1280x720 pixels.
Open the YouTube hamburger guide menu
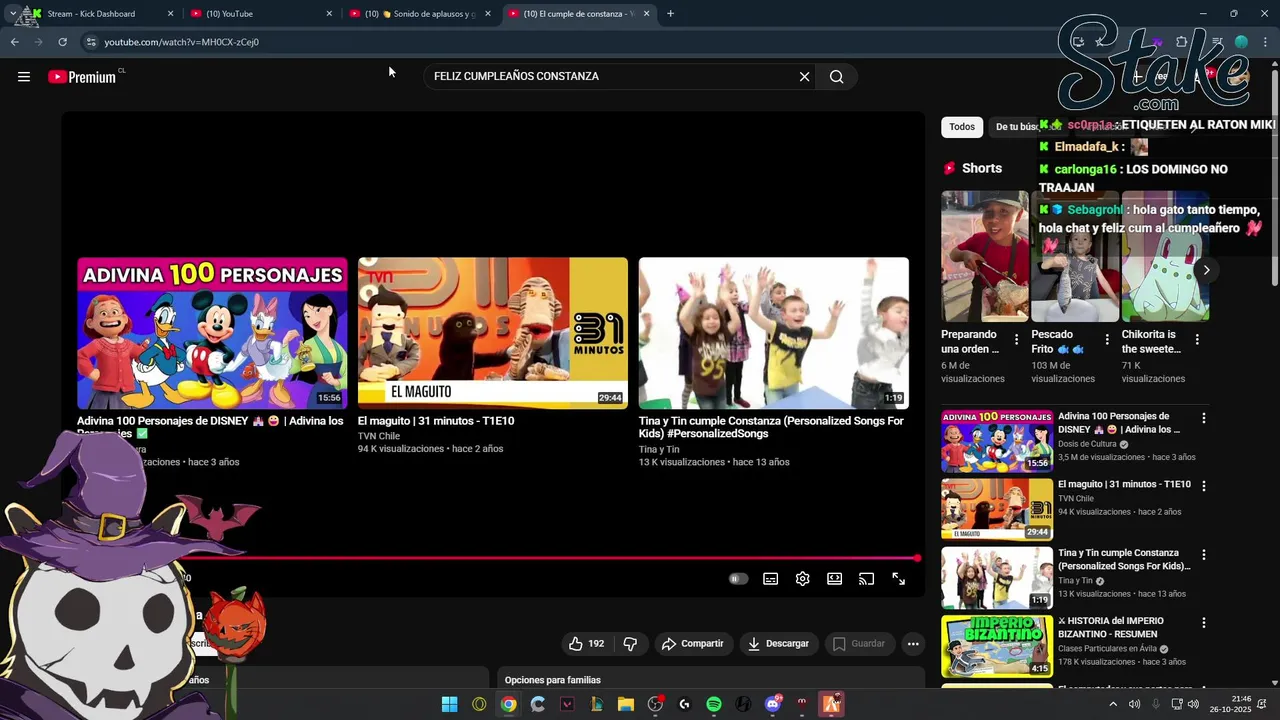pyautogui.click(x=24, y=77)
